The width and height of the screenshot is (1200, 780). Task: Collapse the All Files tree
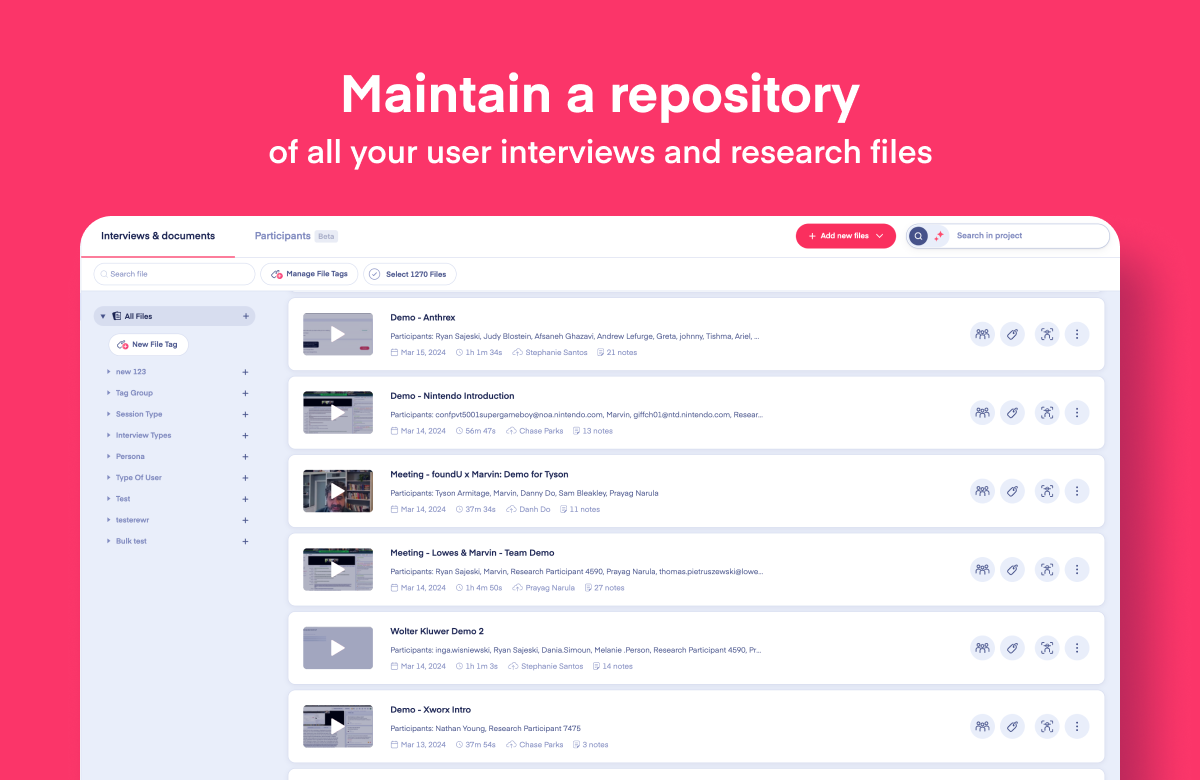click(x=103, y=316)
